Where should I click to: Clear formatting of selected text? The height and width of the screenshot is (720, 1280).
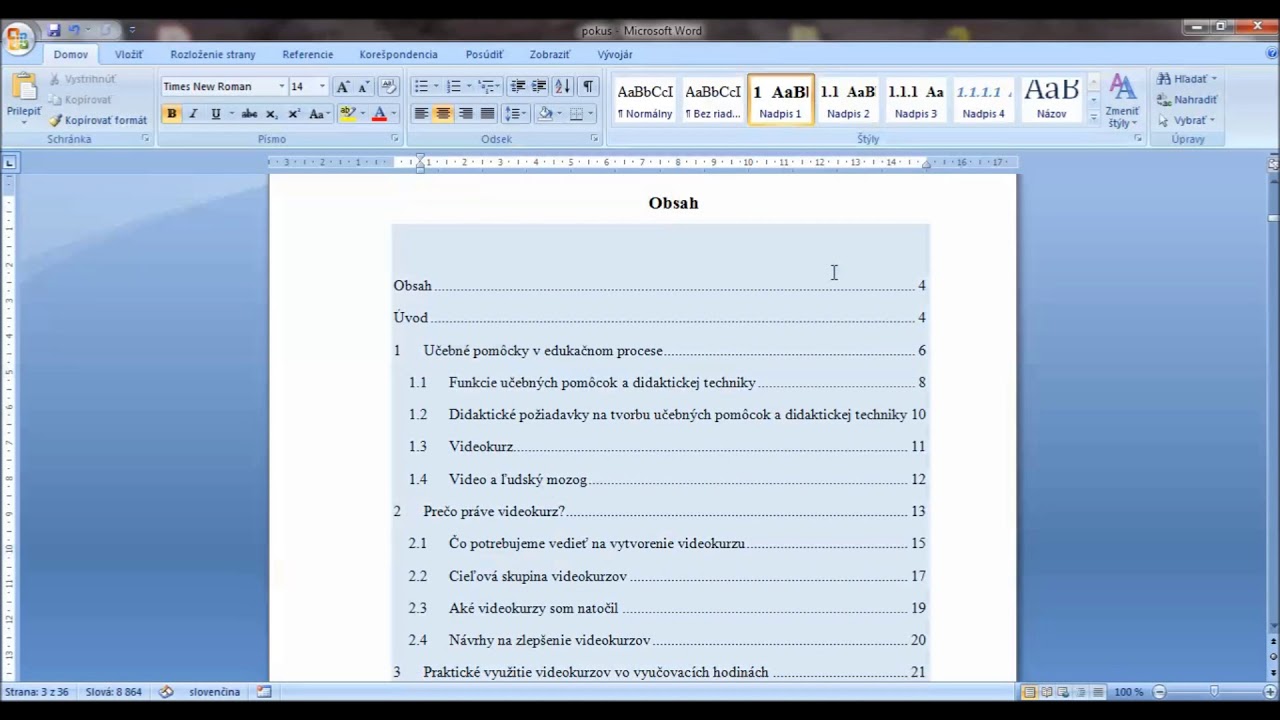pyautogui.click(x=389, y=87)
